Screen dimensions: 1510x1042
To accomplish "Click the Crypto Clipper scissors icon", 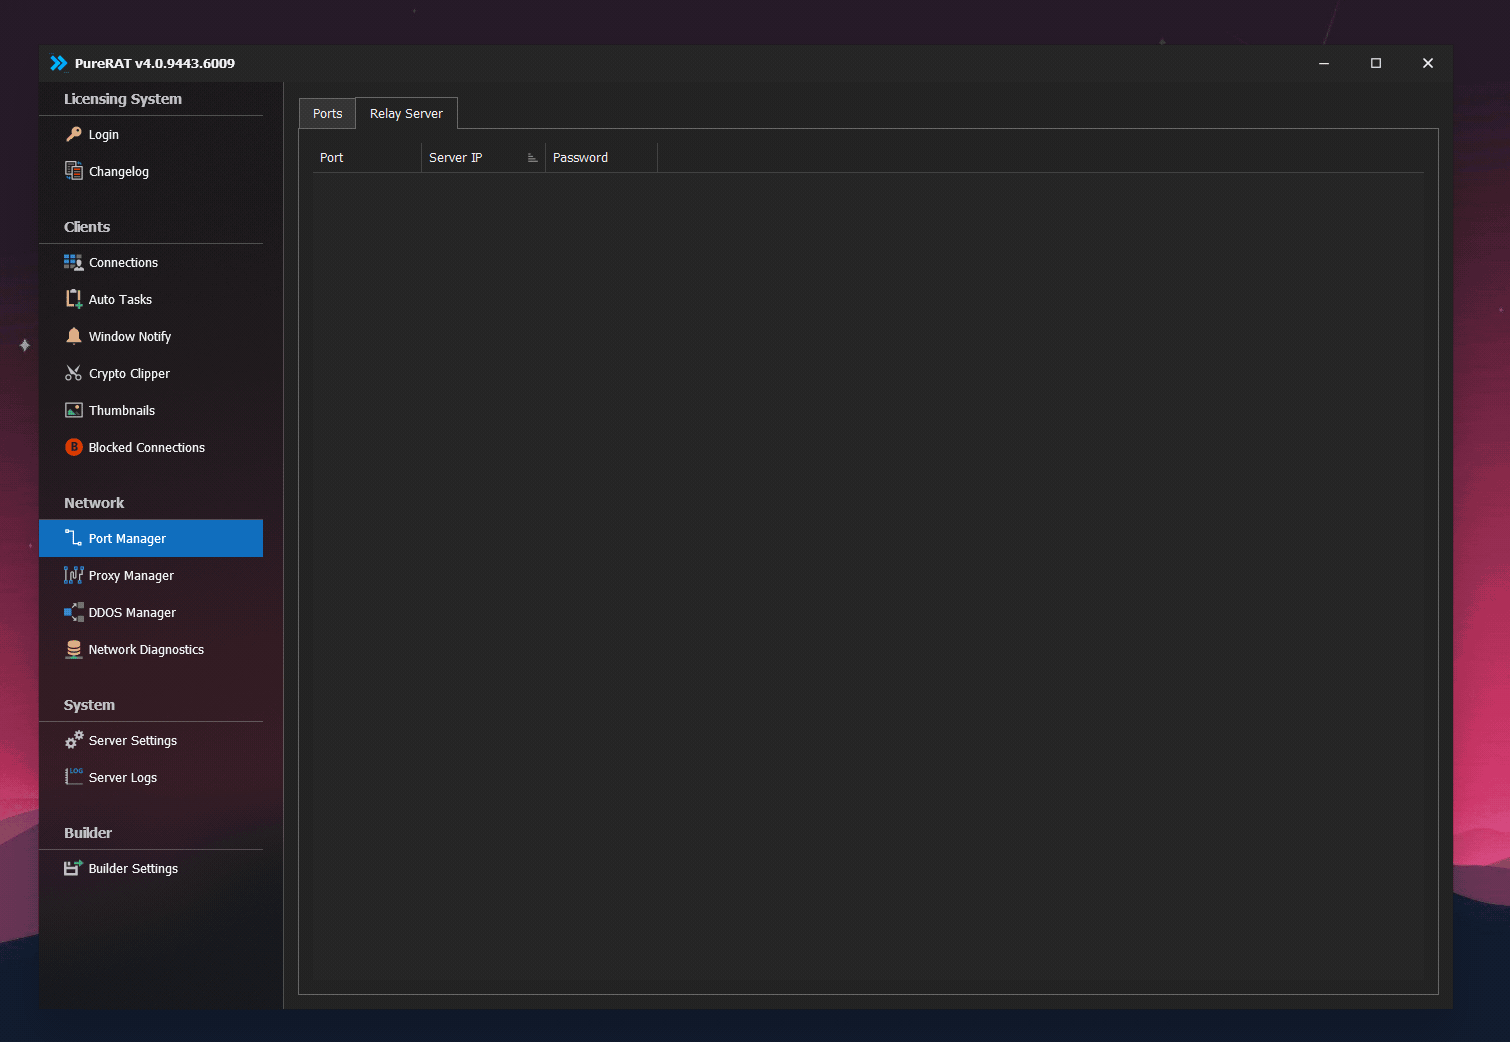I will pyautogui.click(x=73, y=373).
